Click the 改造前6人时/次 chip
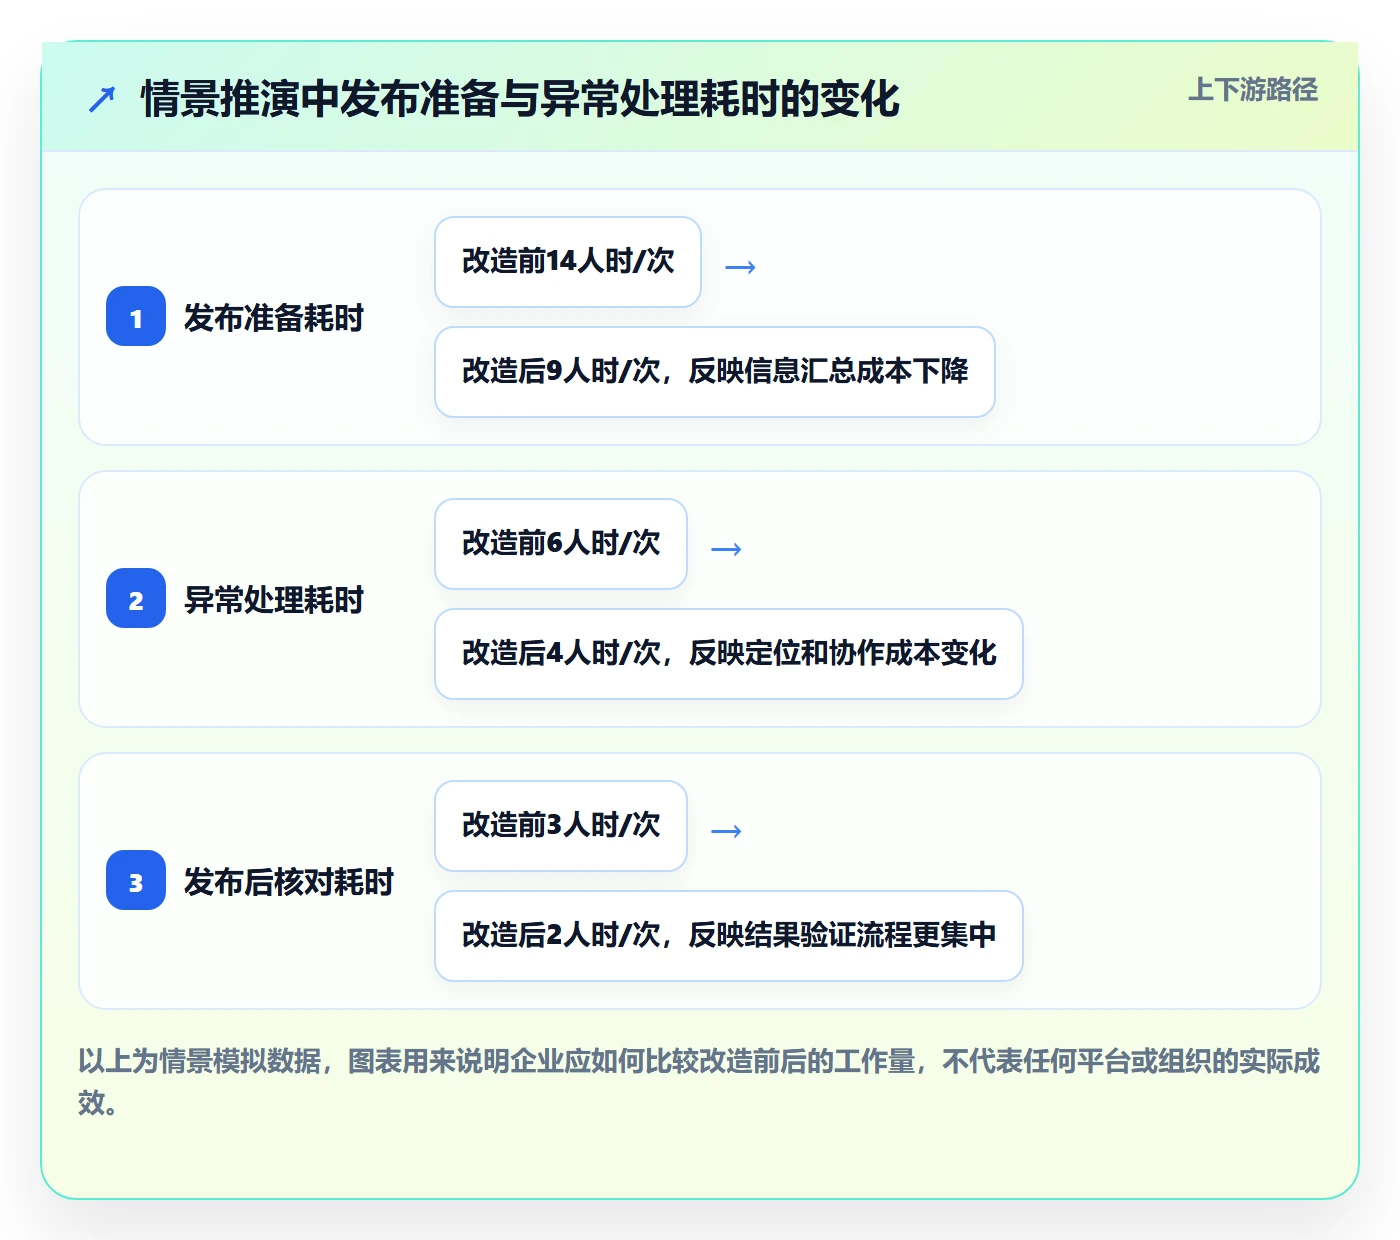 coord(561,544)
